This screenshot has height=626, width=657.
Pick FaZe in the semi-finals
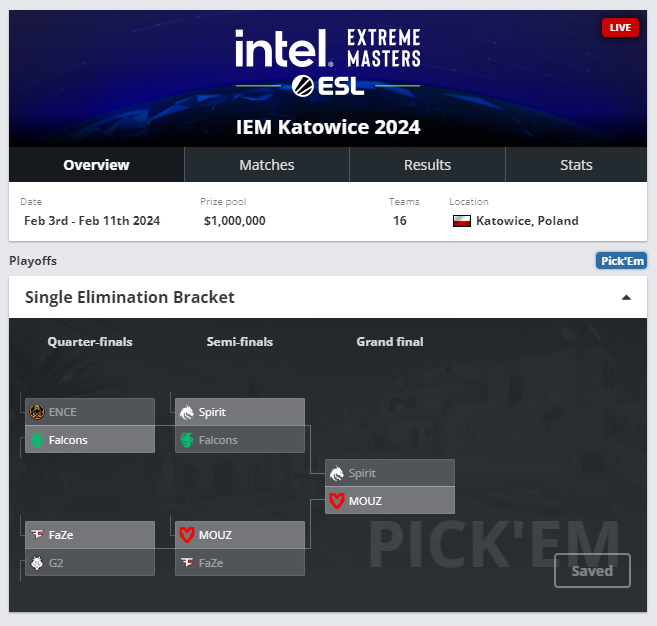240,562
